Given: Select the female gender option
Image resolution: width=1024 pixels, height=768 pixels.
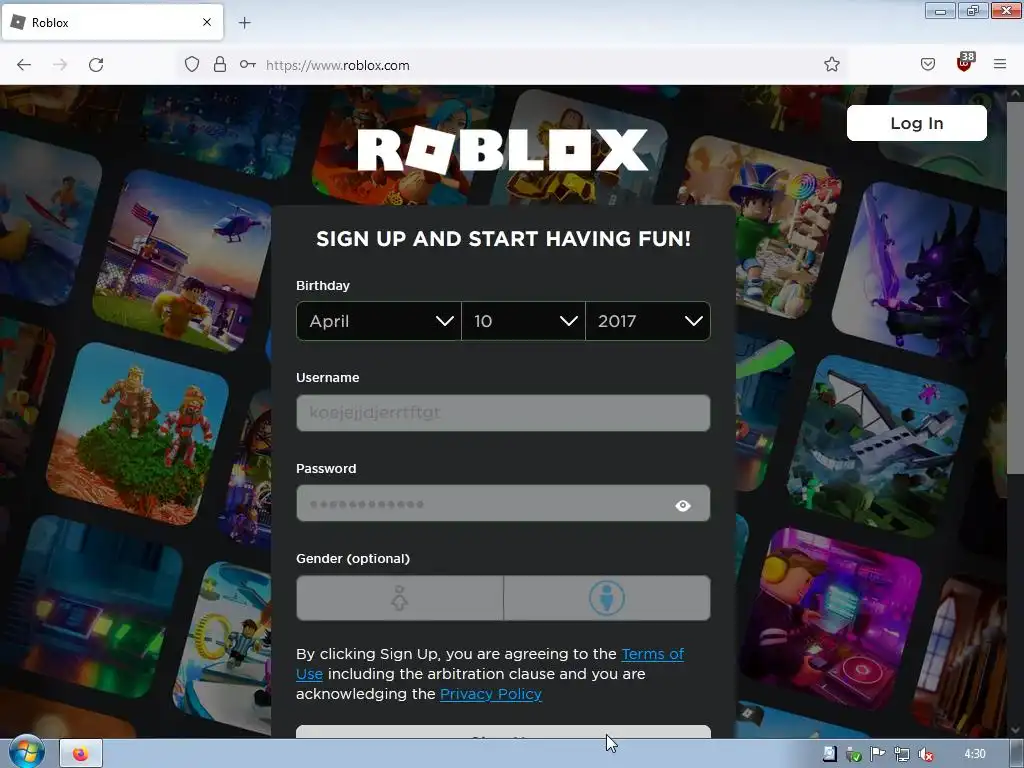Looking at the screenshot, I should point(400,598).
